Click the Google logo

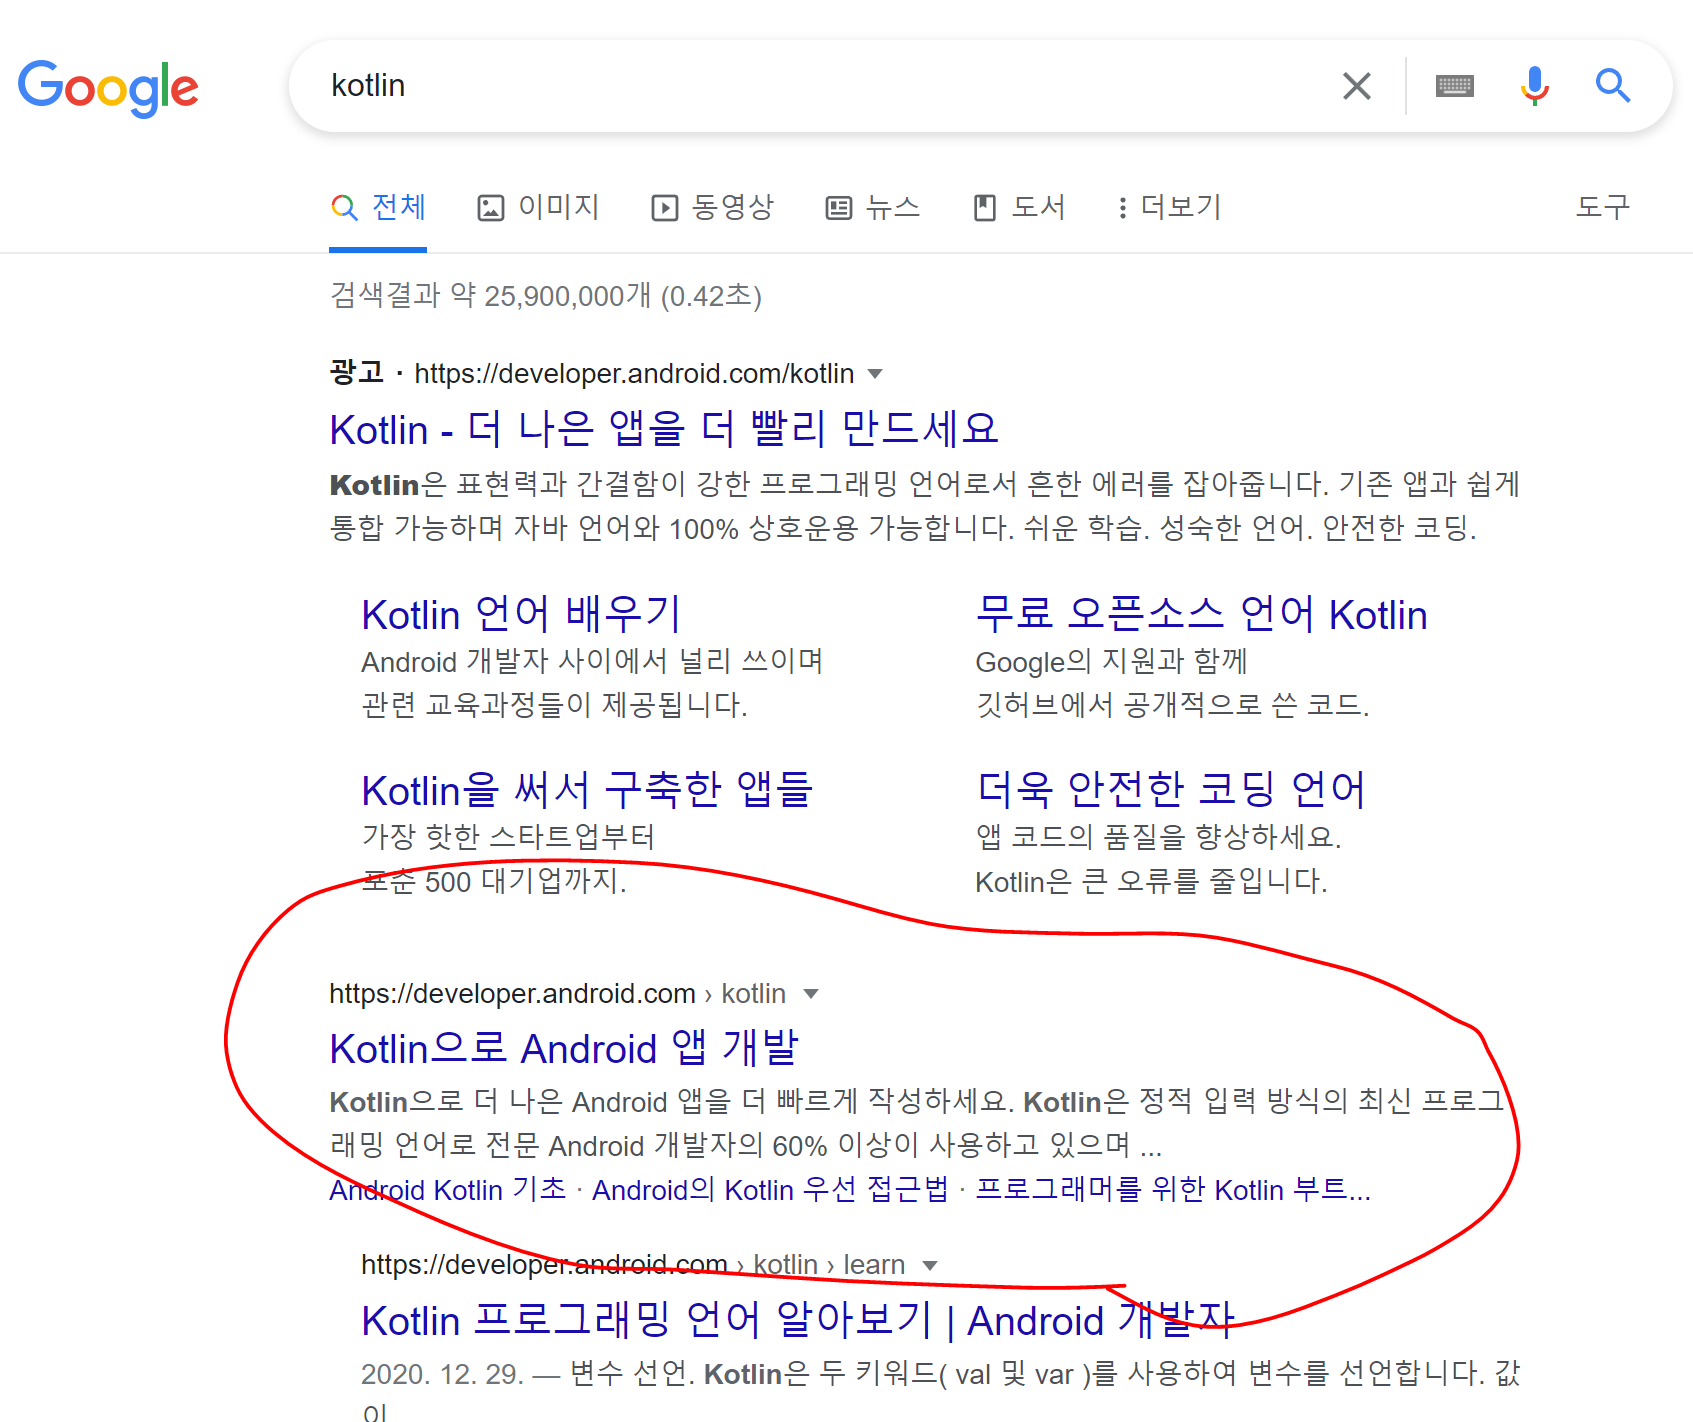[x=108, y=88]
